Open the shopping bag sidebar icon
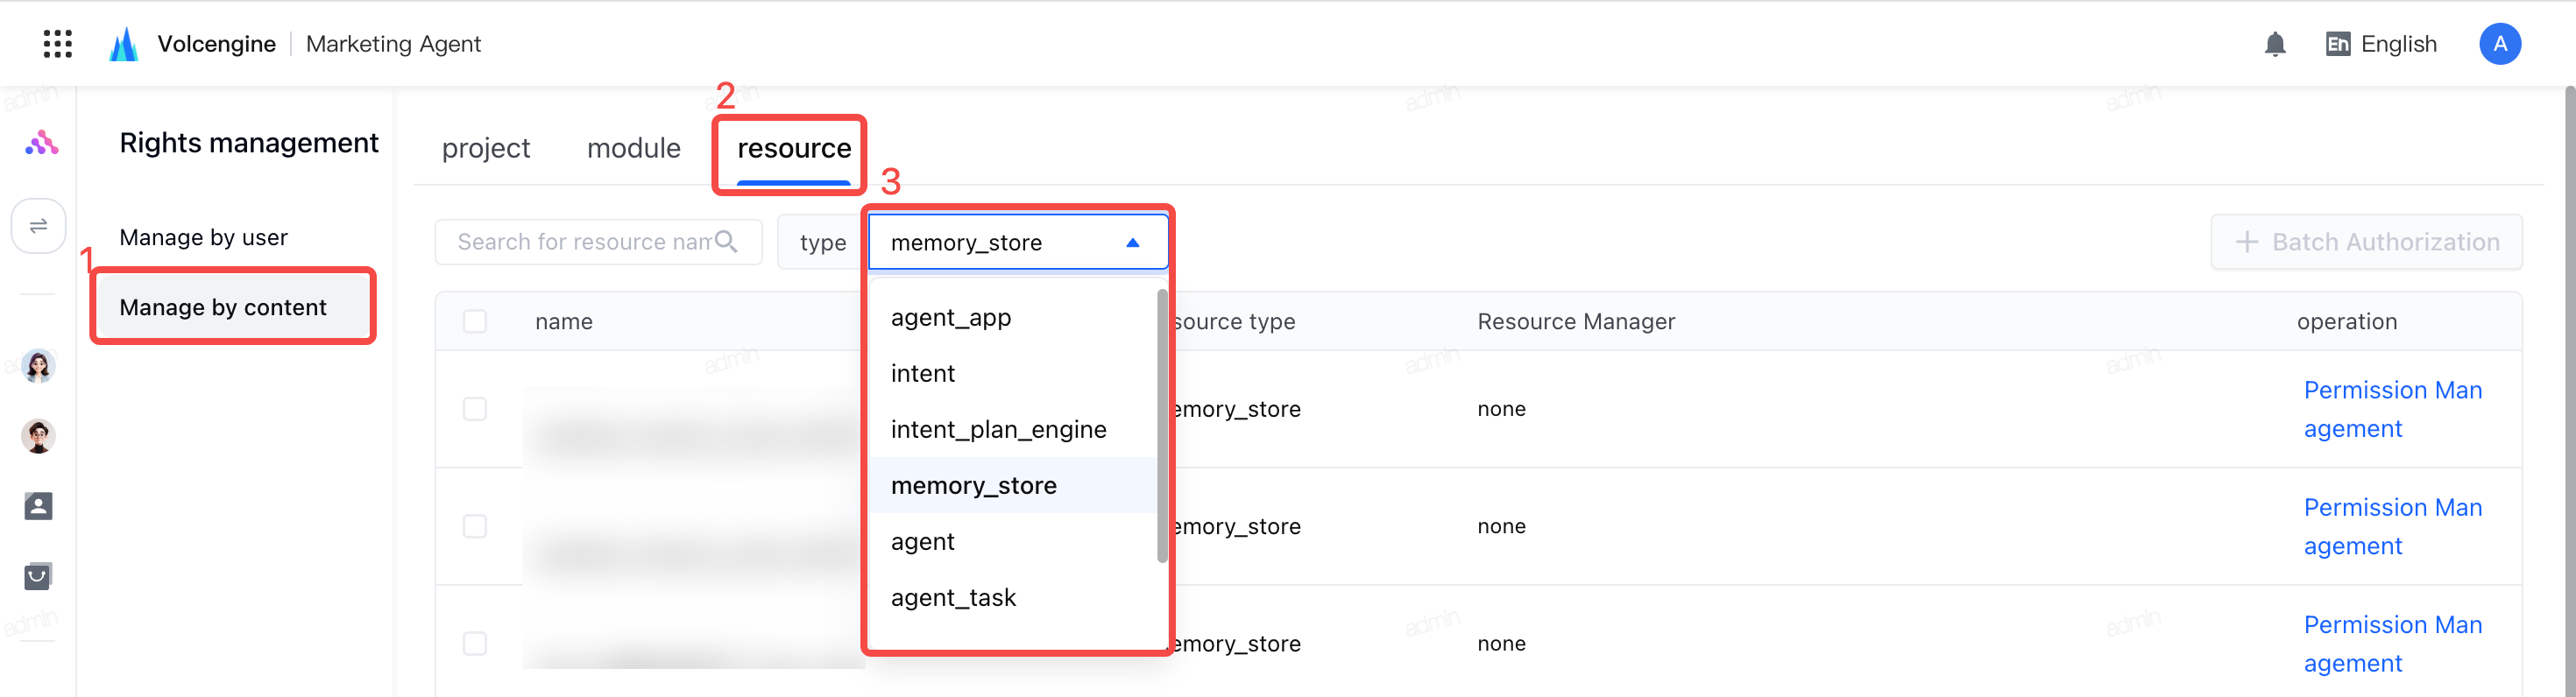 (x=39, y=576)
